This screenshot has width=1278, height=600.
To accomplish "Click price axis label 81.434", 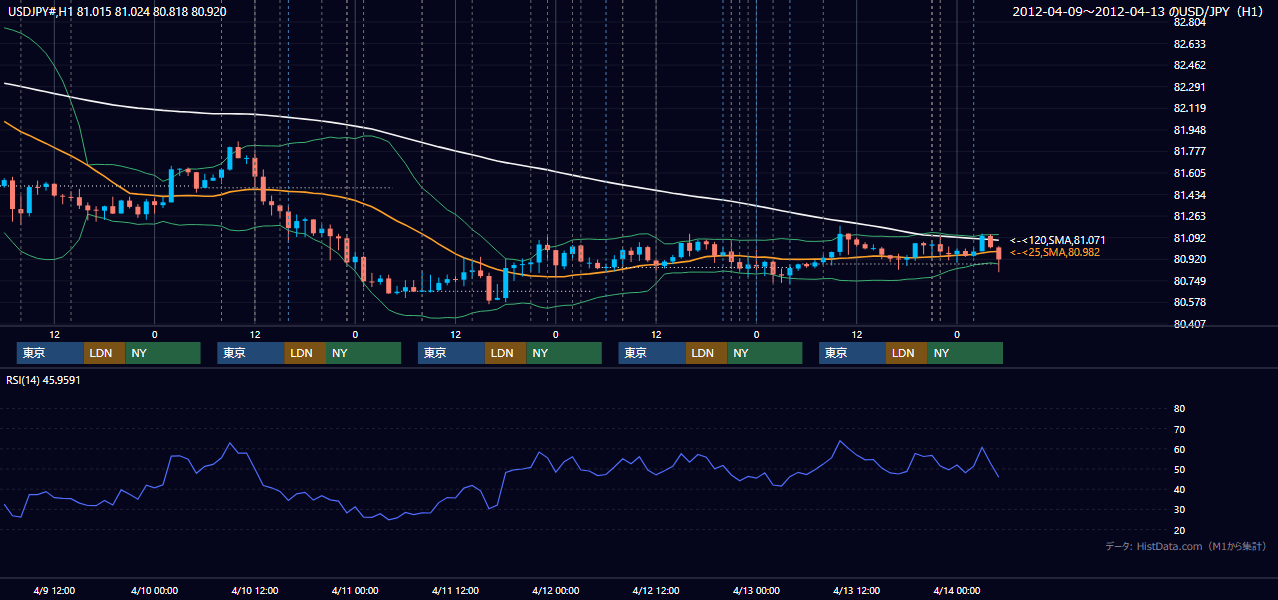I will click(x=1189, y=195).
